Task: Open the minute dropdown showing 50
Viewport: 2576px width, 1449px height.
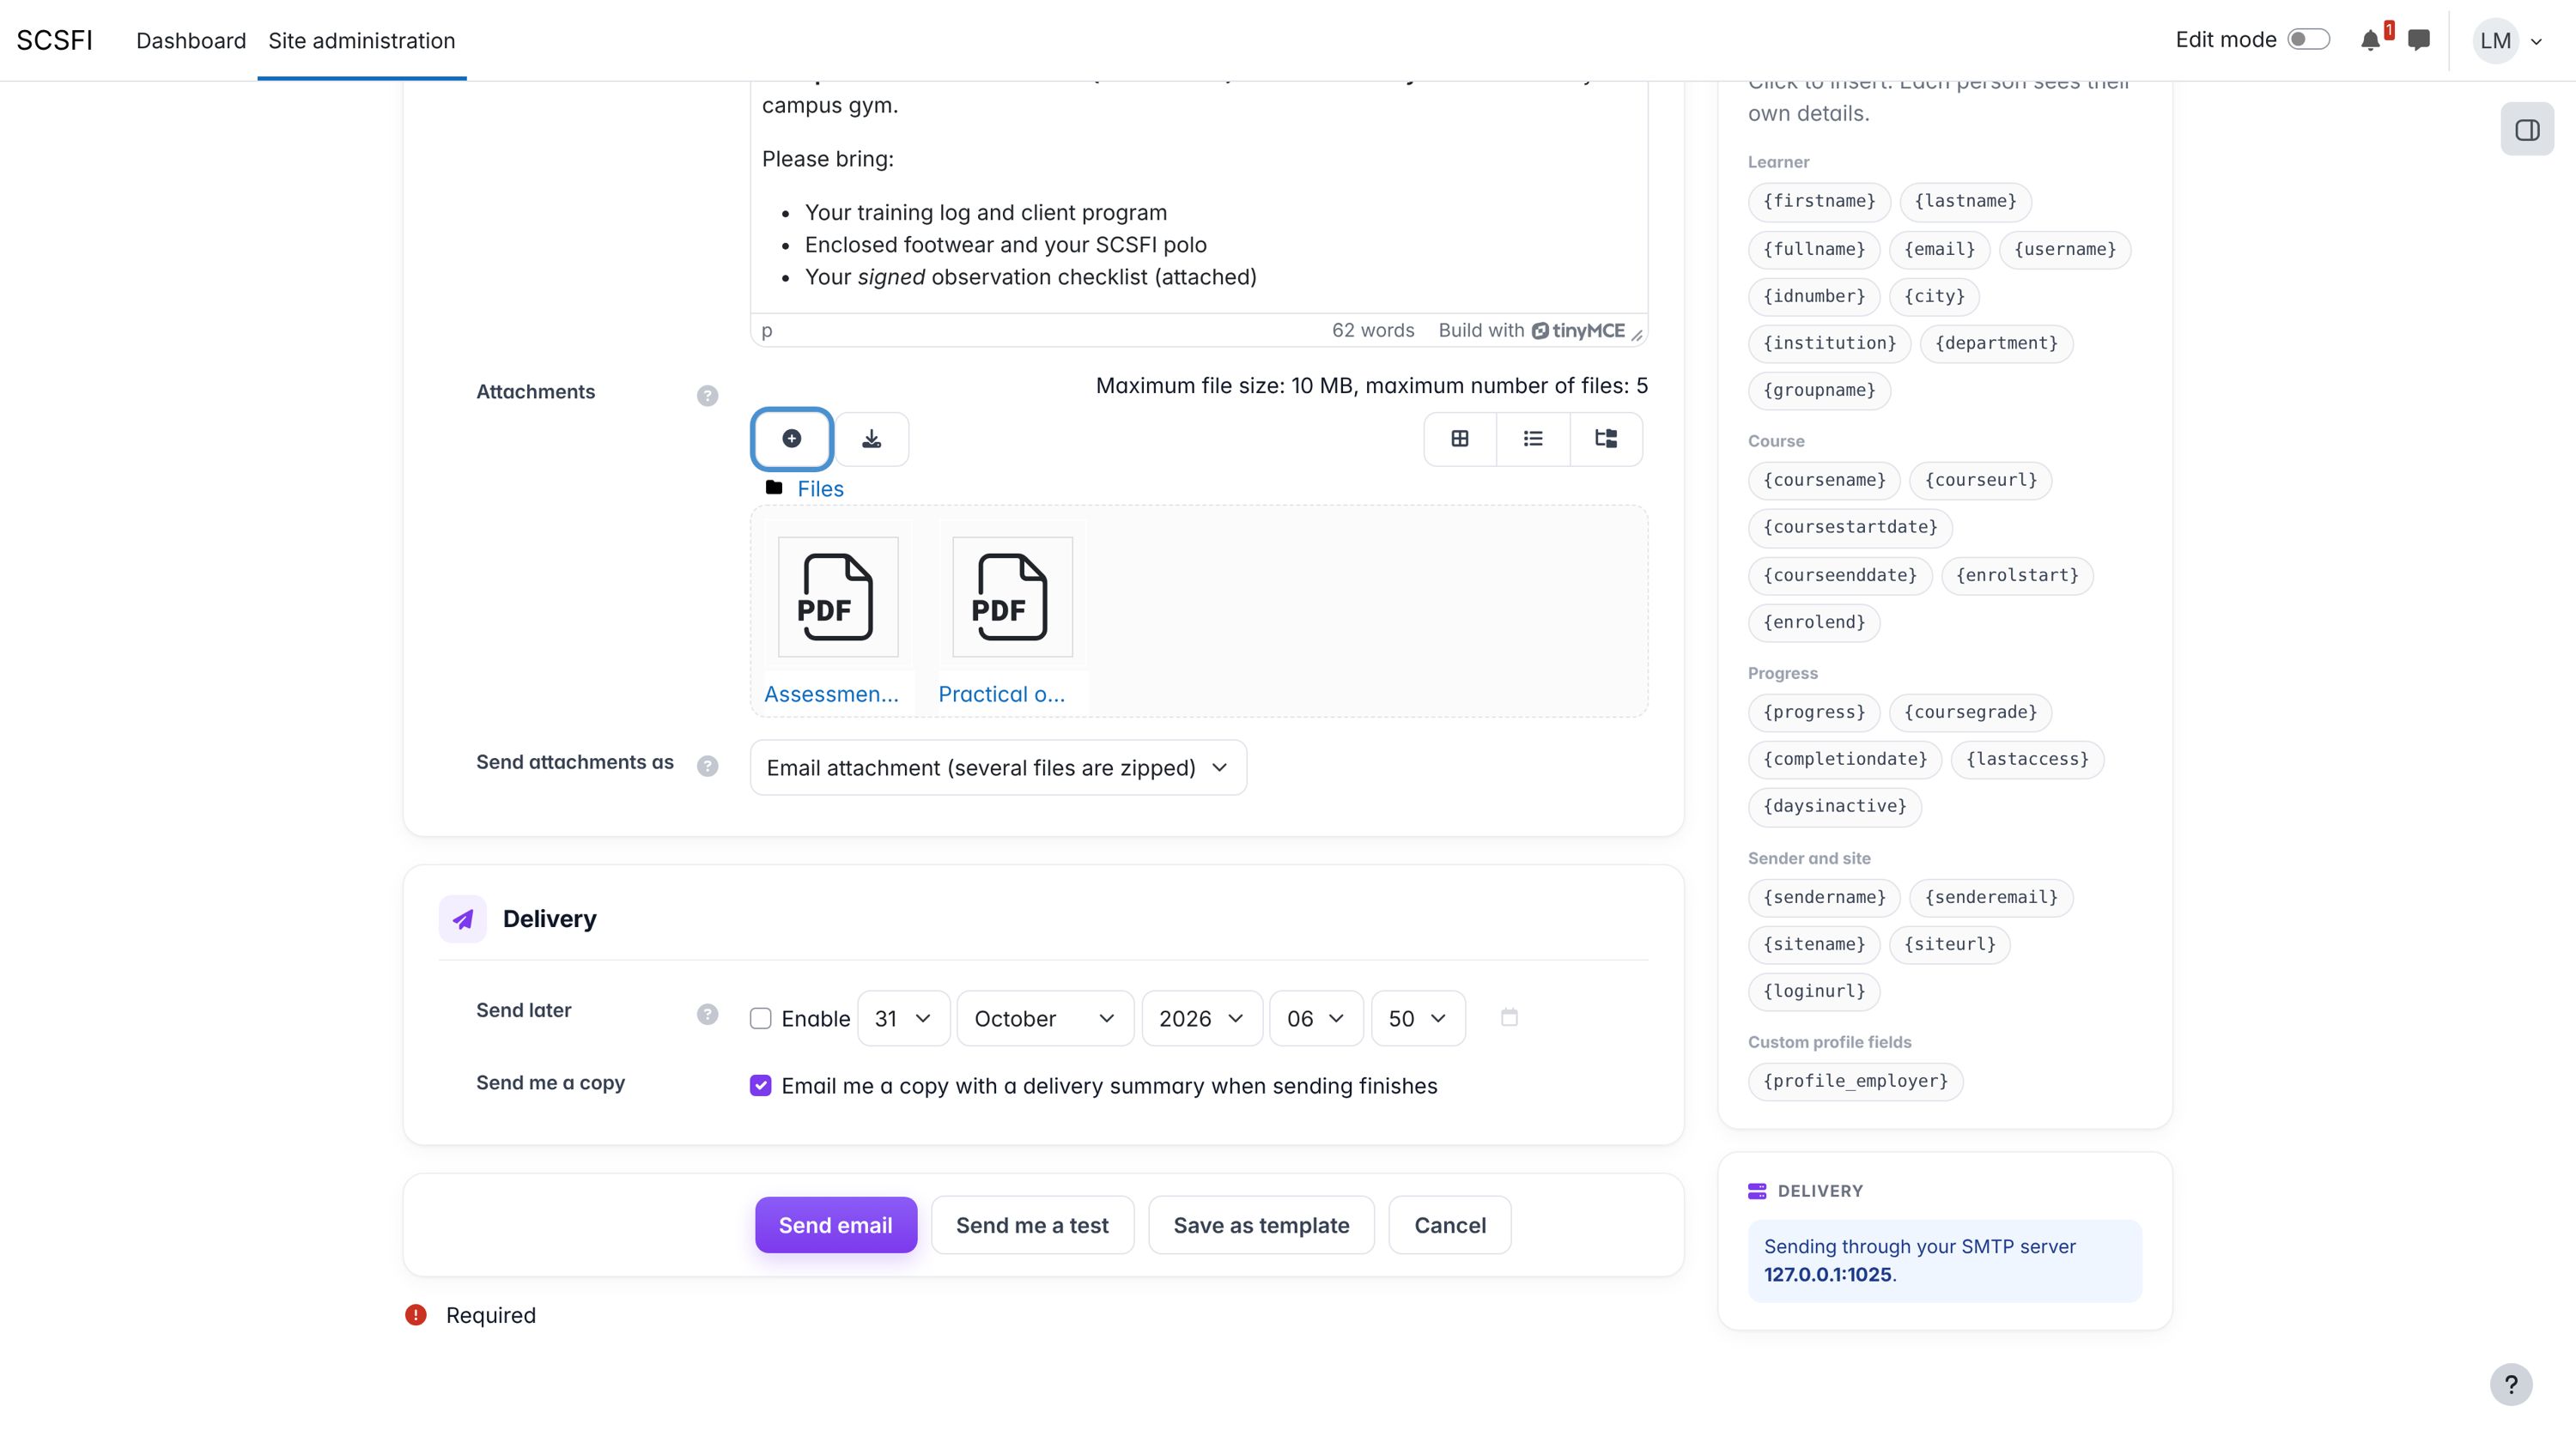Action: point(1418,1018)
